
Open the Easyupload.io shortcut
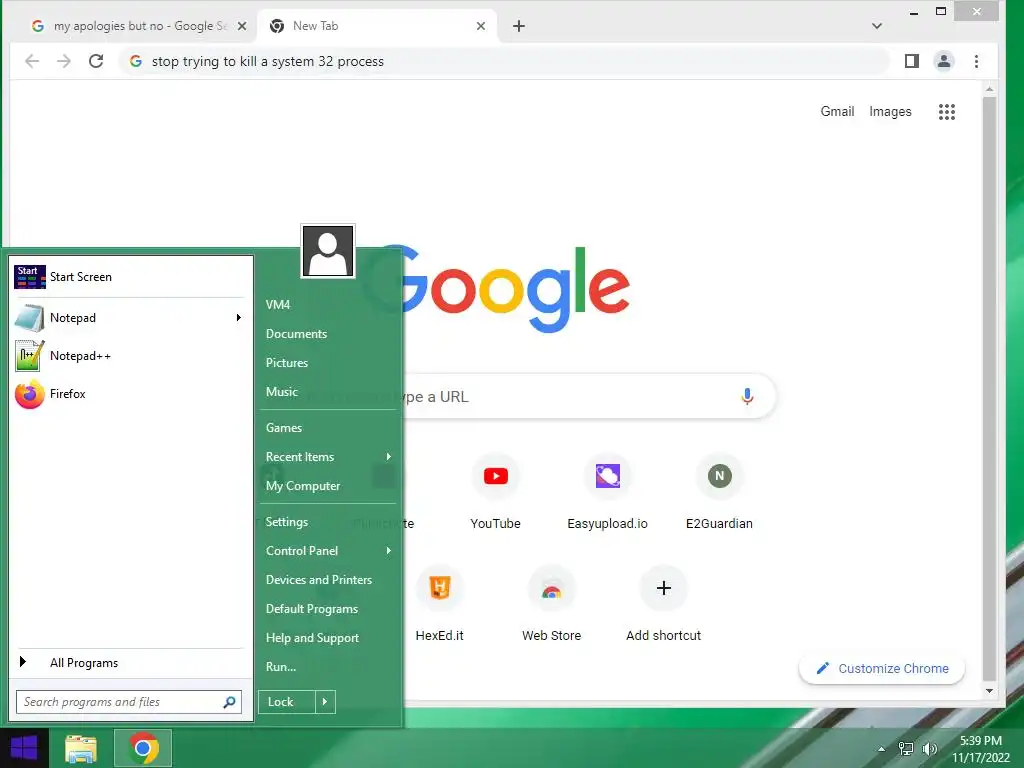(607, 476)
